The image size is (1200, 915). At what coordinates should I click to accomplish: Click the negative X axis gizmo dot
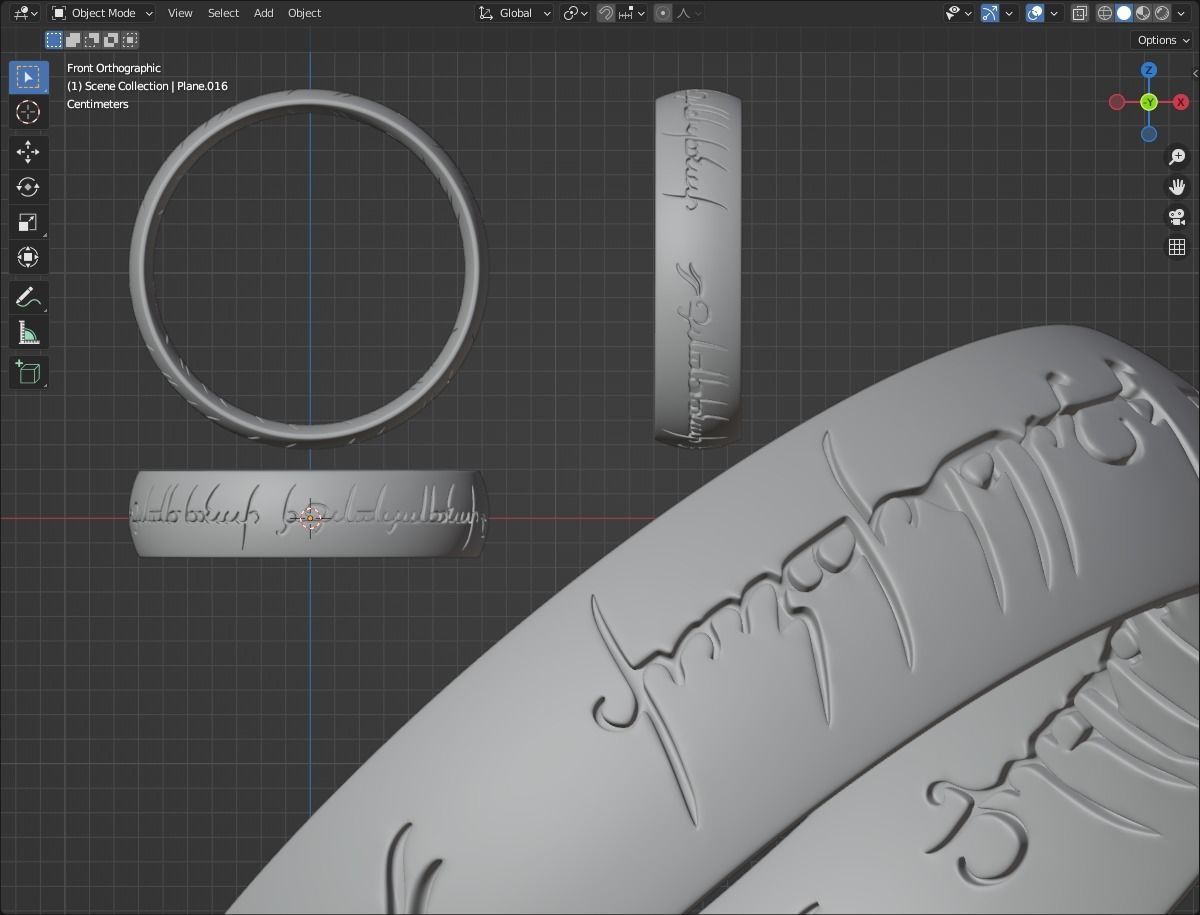(1117, 102)
